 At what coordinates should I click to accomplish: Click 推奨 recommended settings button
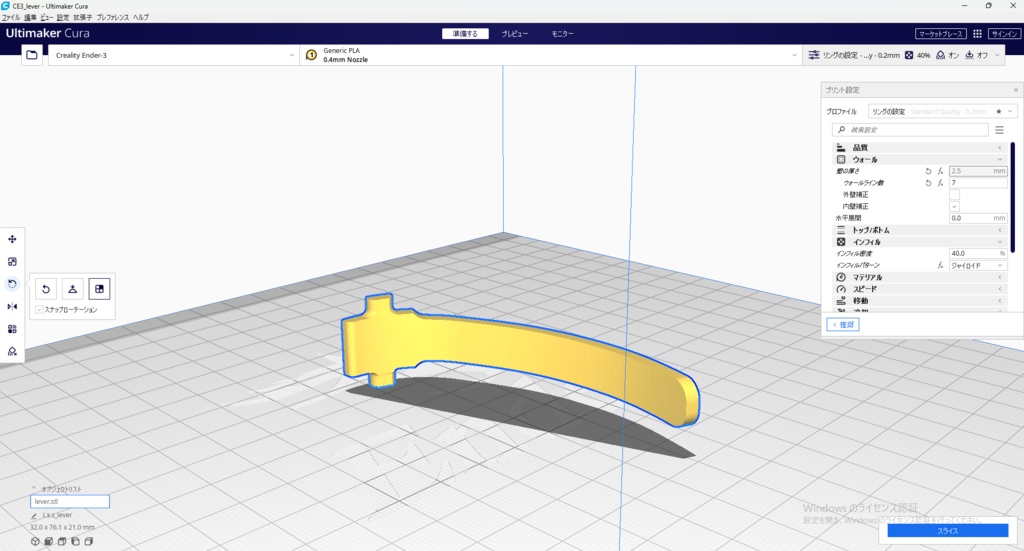point(842,324)
